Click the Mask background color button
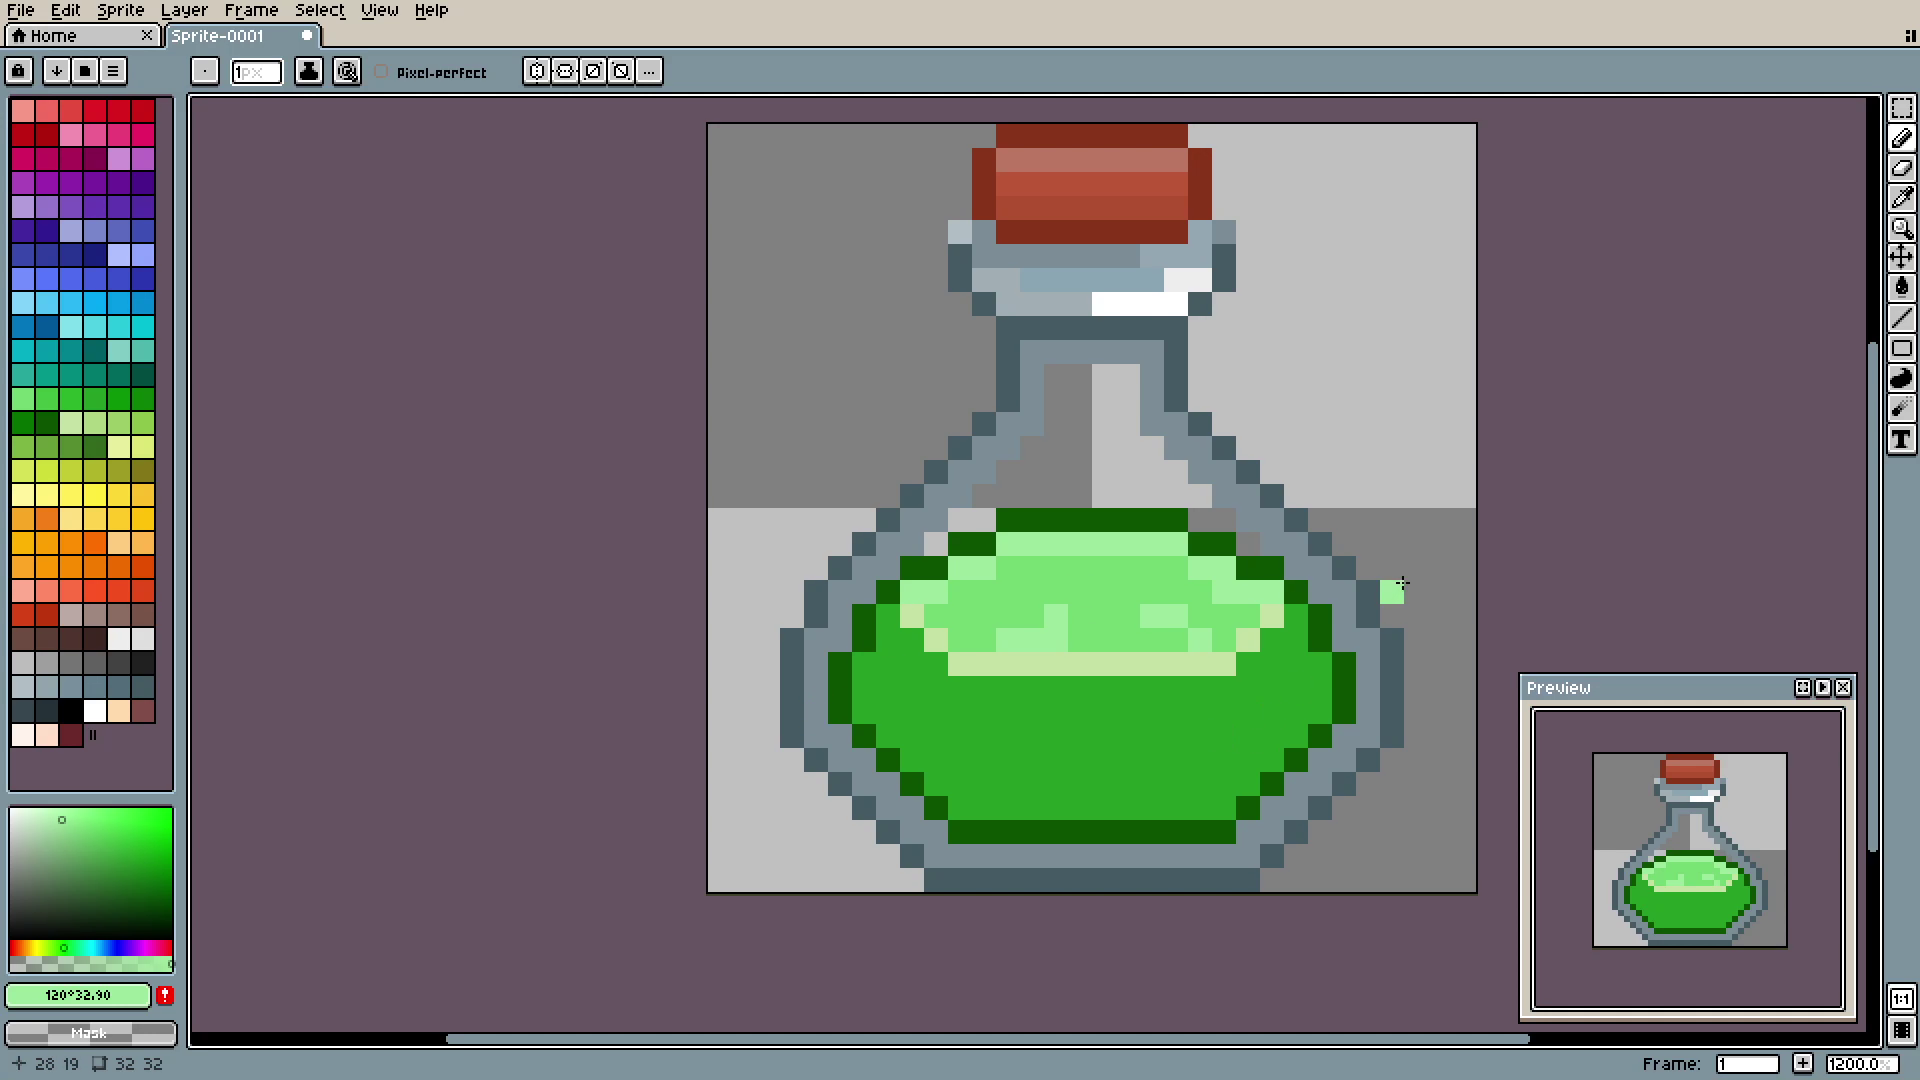This screenshot has height=1080, width=1920. pyautogui.click(x=90, y=1033)
